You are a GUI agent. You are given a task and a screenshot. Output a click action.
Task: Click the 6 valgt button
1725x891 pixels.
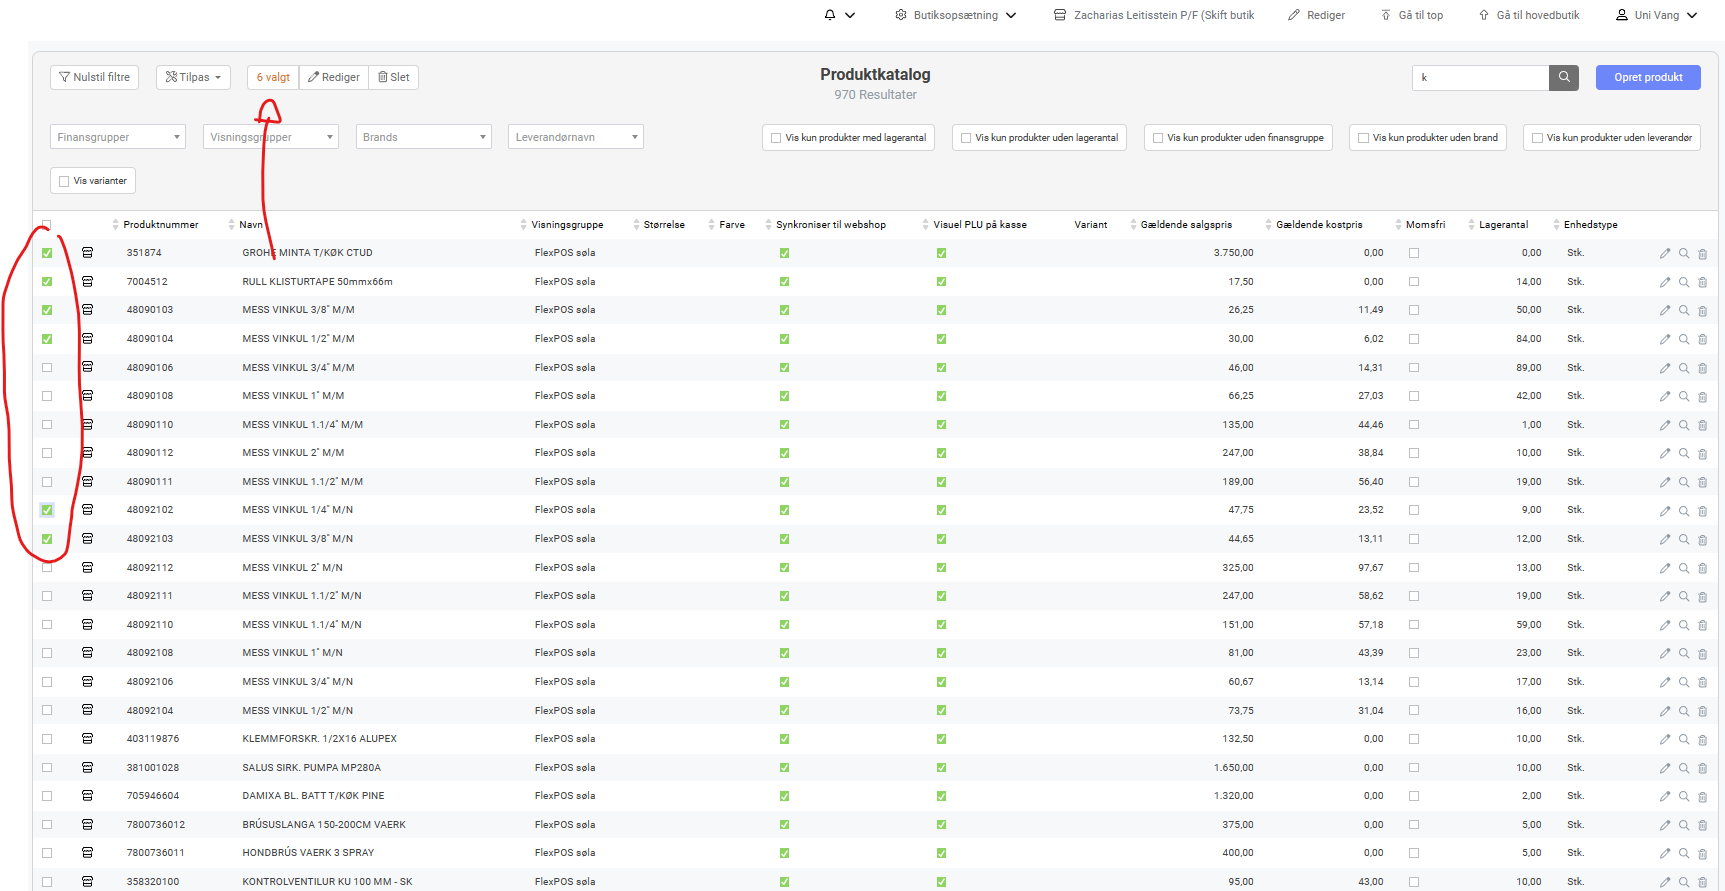click(273, 77)
